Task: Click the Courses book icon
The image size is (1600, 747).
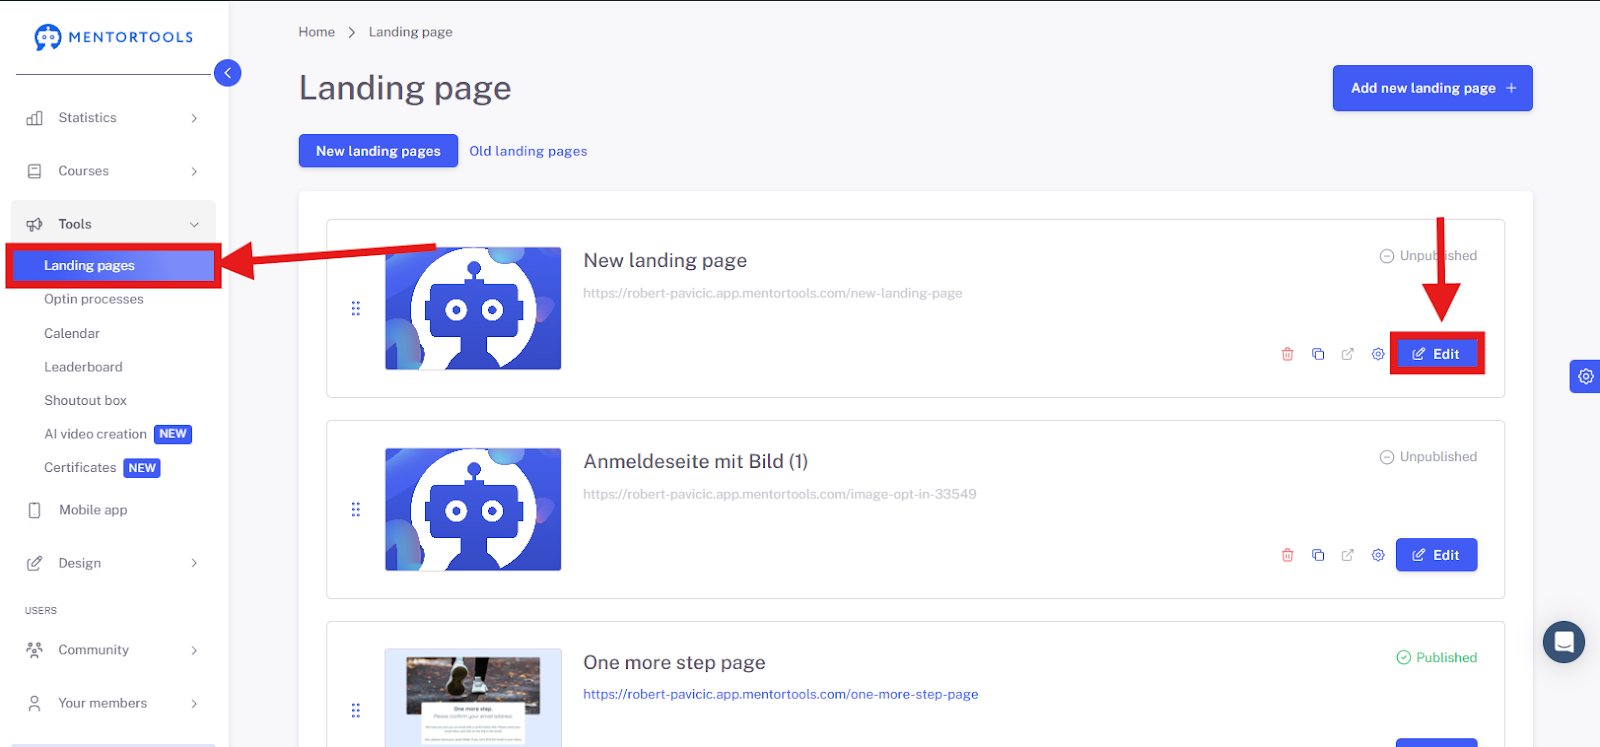Action: click(x=35, y=171)
